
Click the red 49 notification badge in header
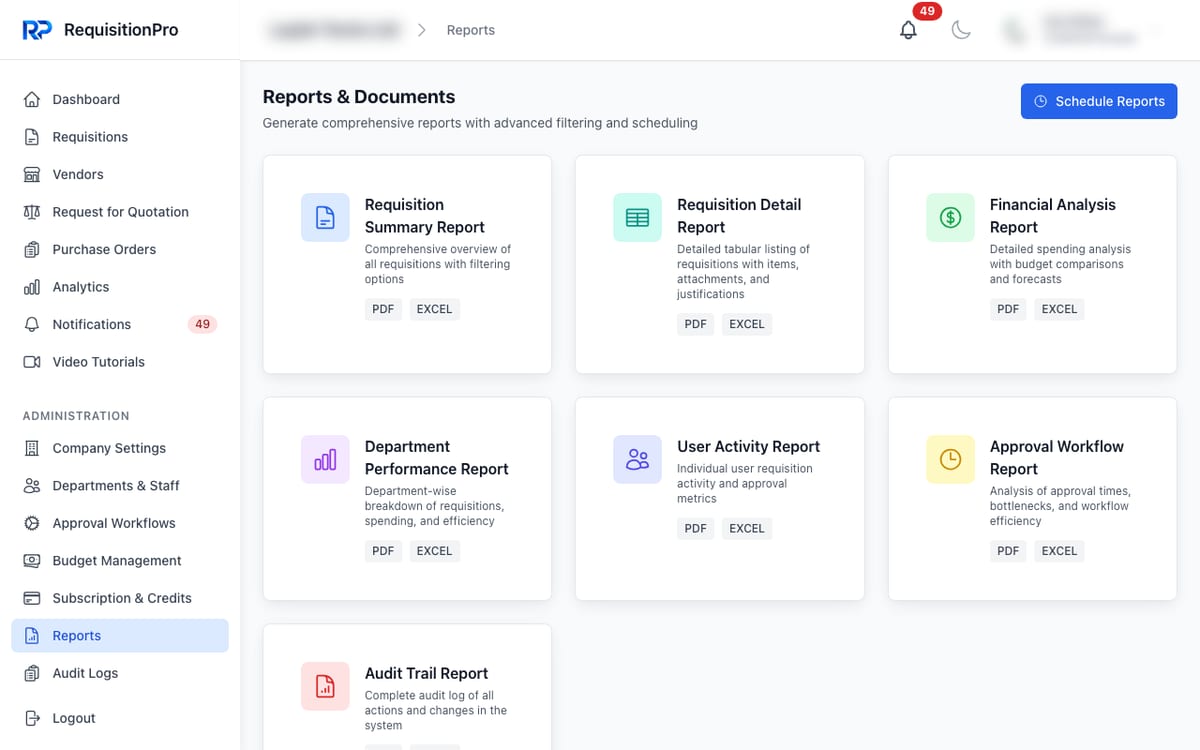pyautogui.click(x=927, y=11)
